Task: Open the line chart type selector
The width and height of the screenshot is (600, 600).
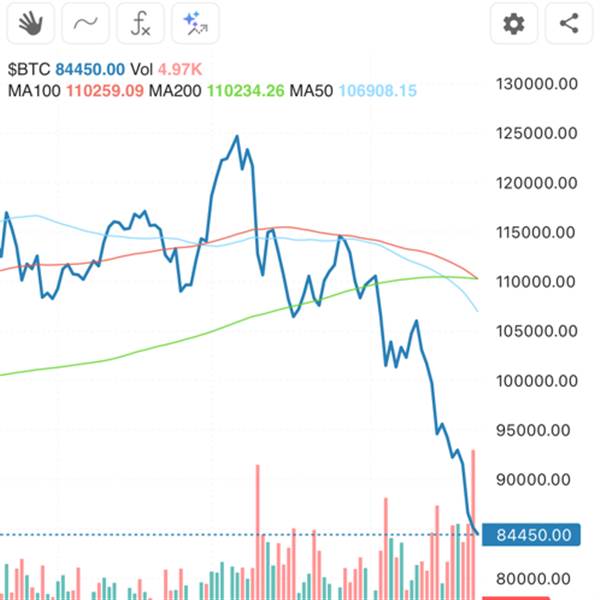Action: click(x=86, y=24)
